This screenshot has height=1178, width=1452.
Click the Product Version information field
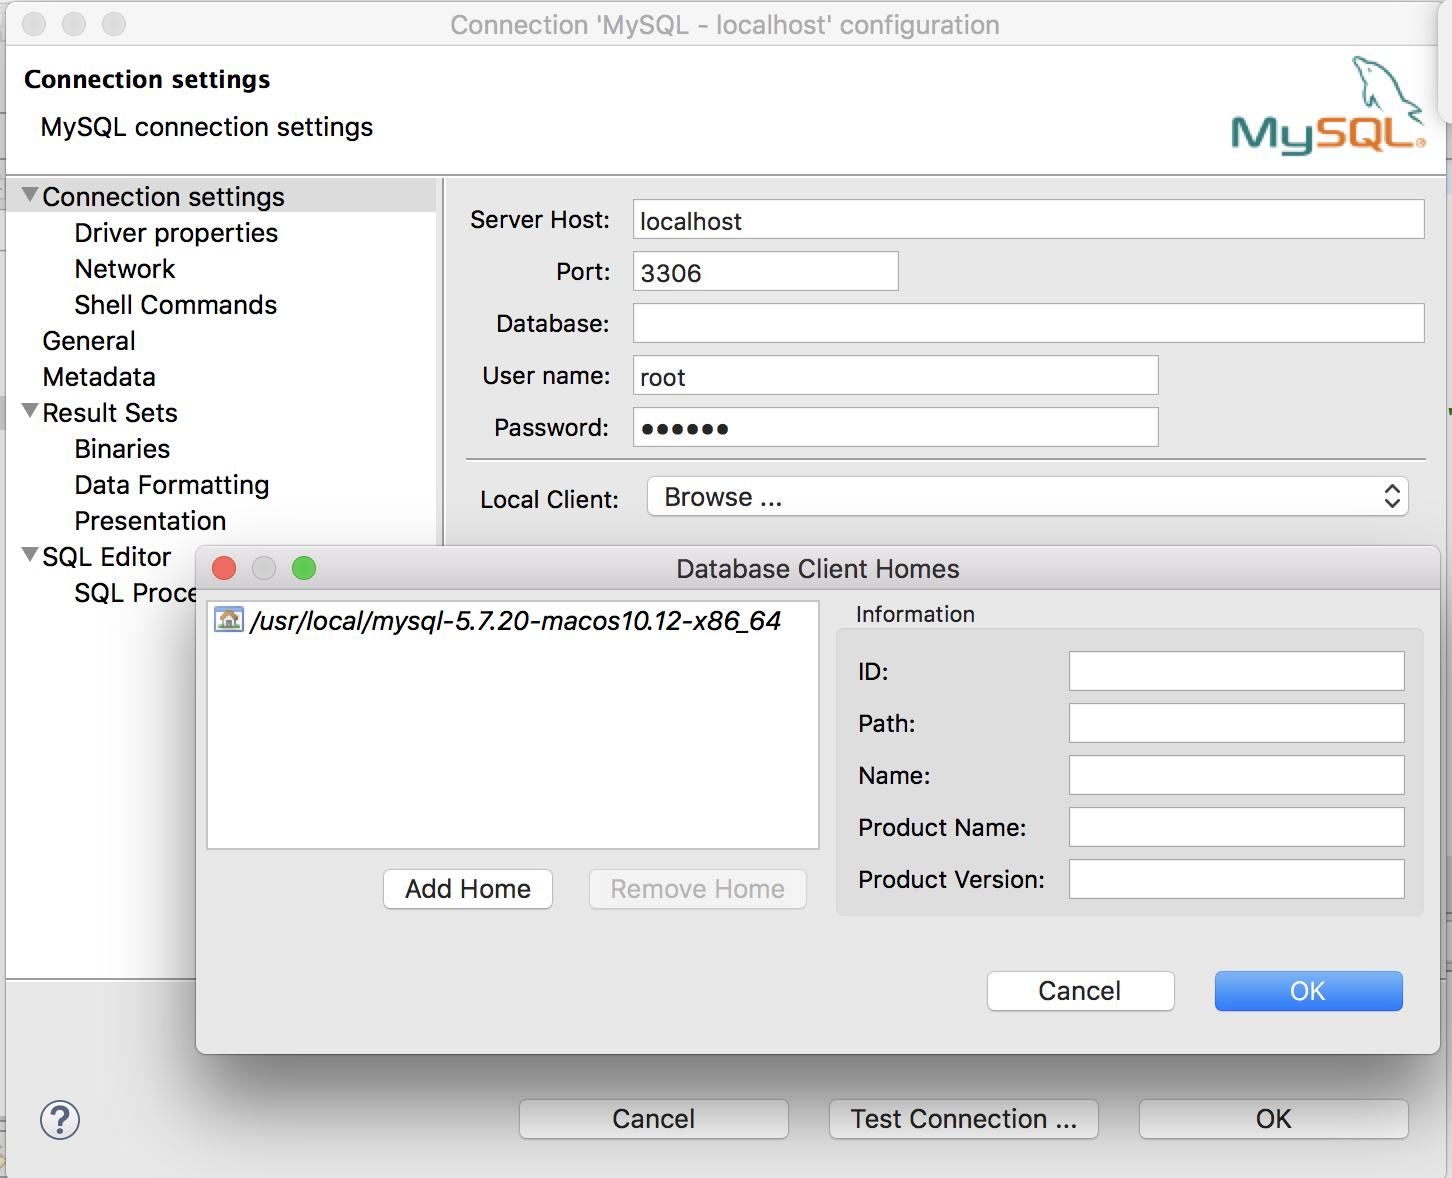(x=1236, y=879)
